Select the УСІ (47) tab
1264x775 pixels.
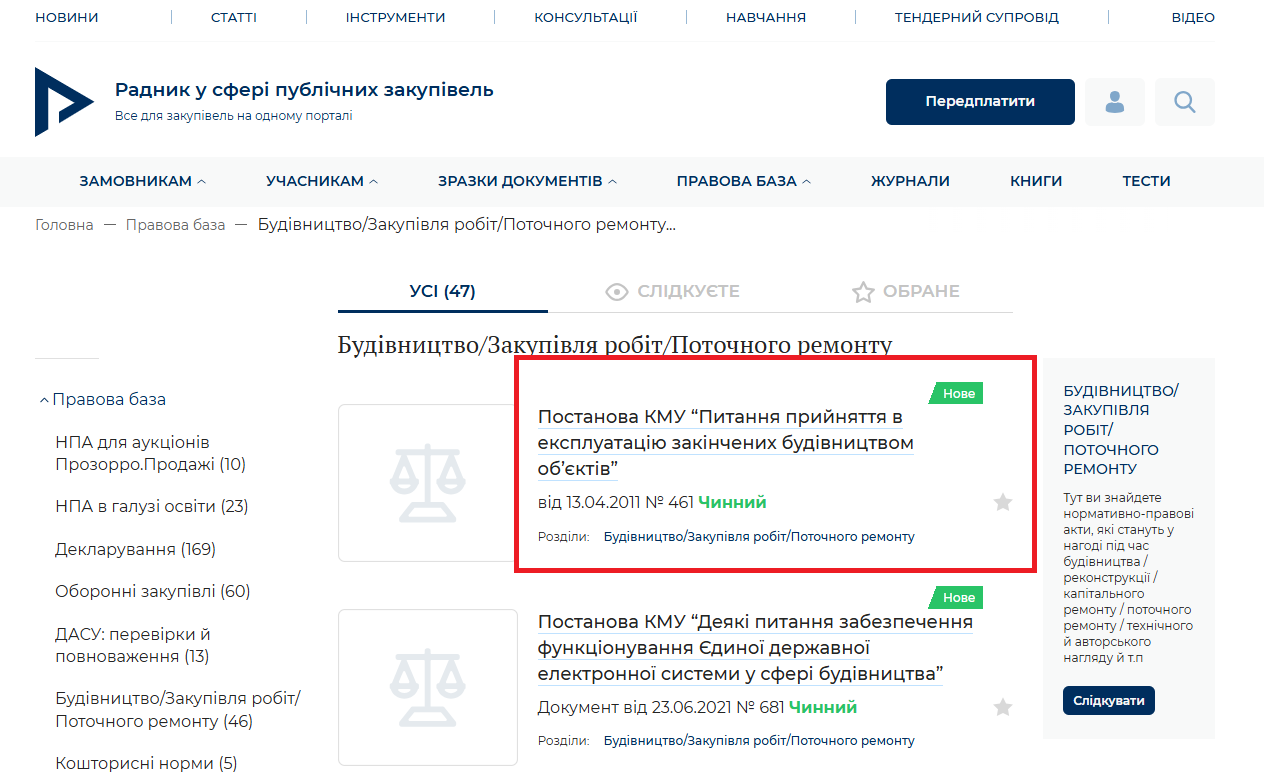[x=442, y=292]
